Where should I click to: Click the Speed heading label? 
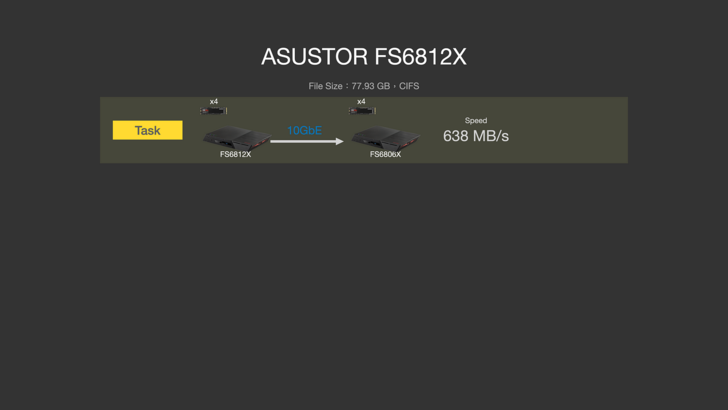coord(476,120)
